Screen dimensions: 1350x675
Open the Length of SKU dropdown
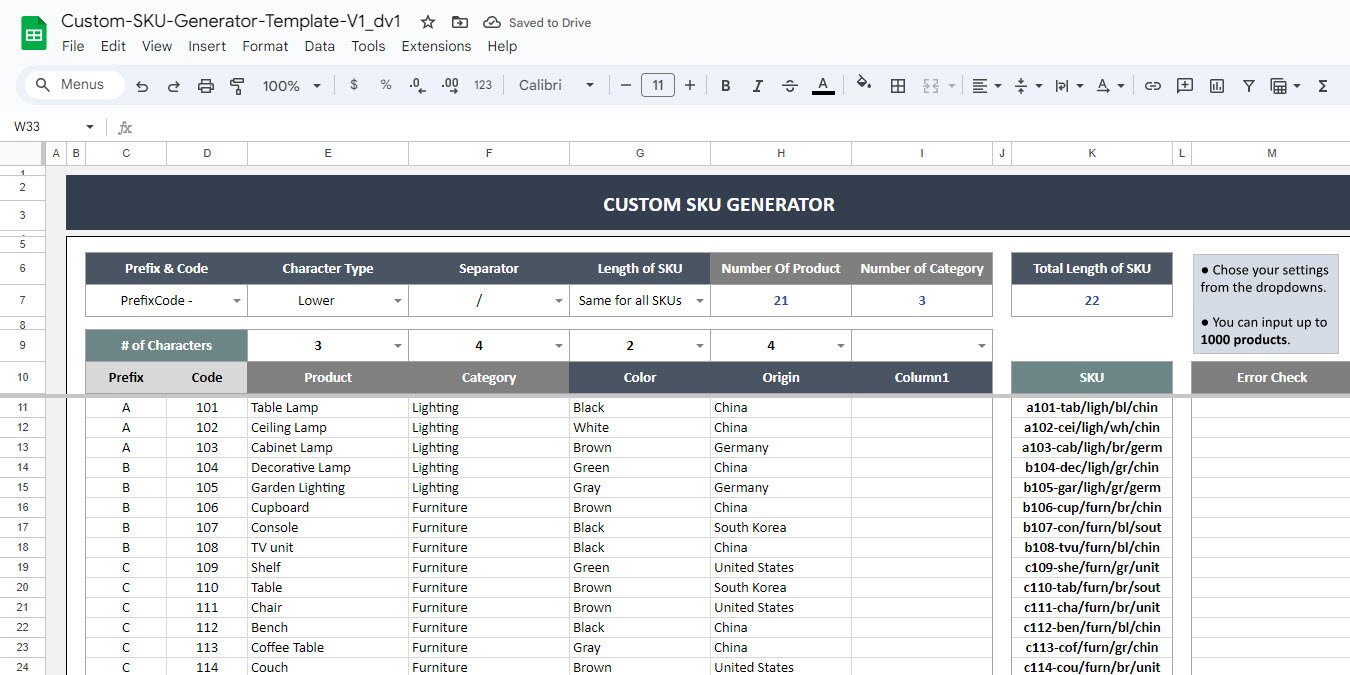tap(699, 300)
